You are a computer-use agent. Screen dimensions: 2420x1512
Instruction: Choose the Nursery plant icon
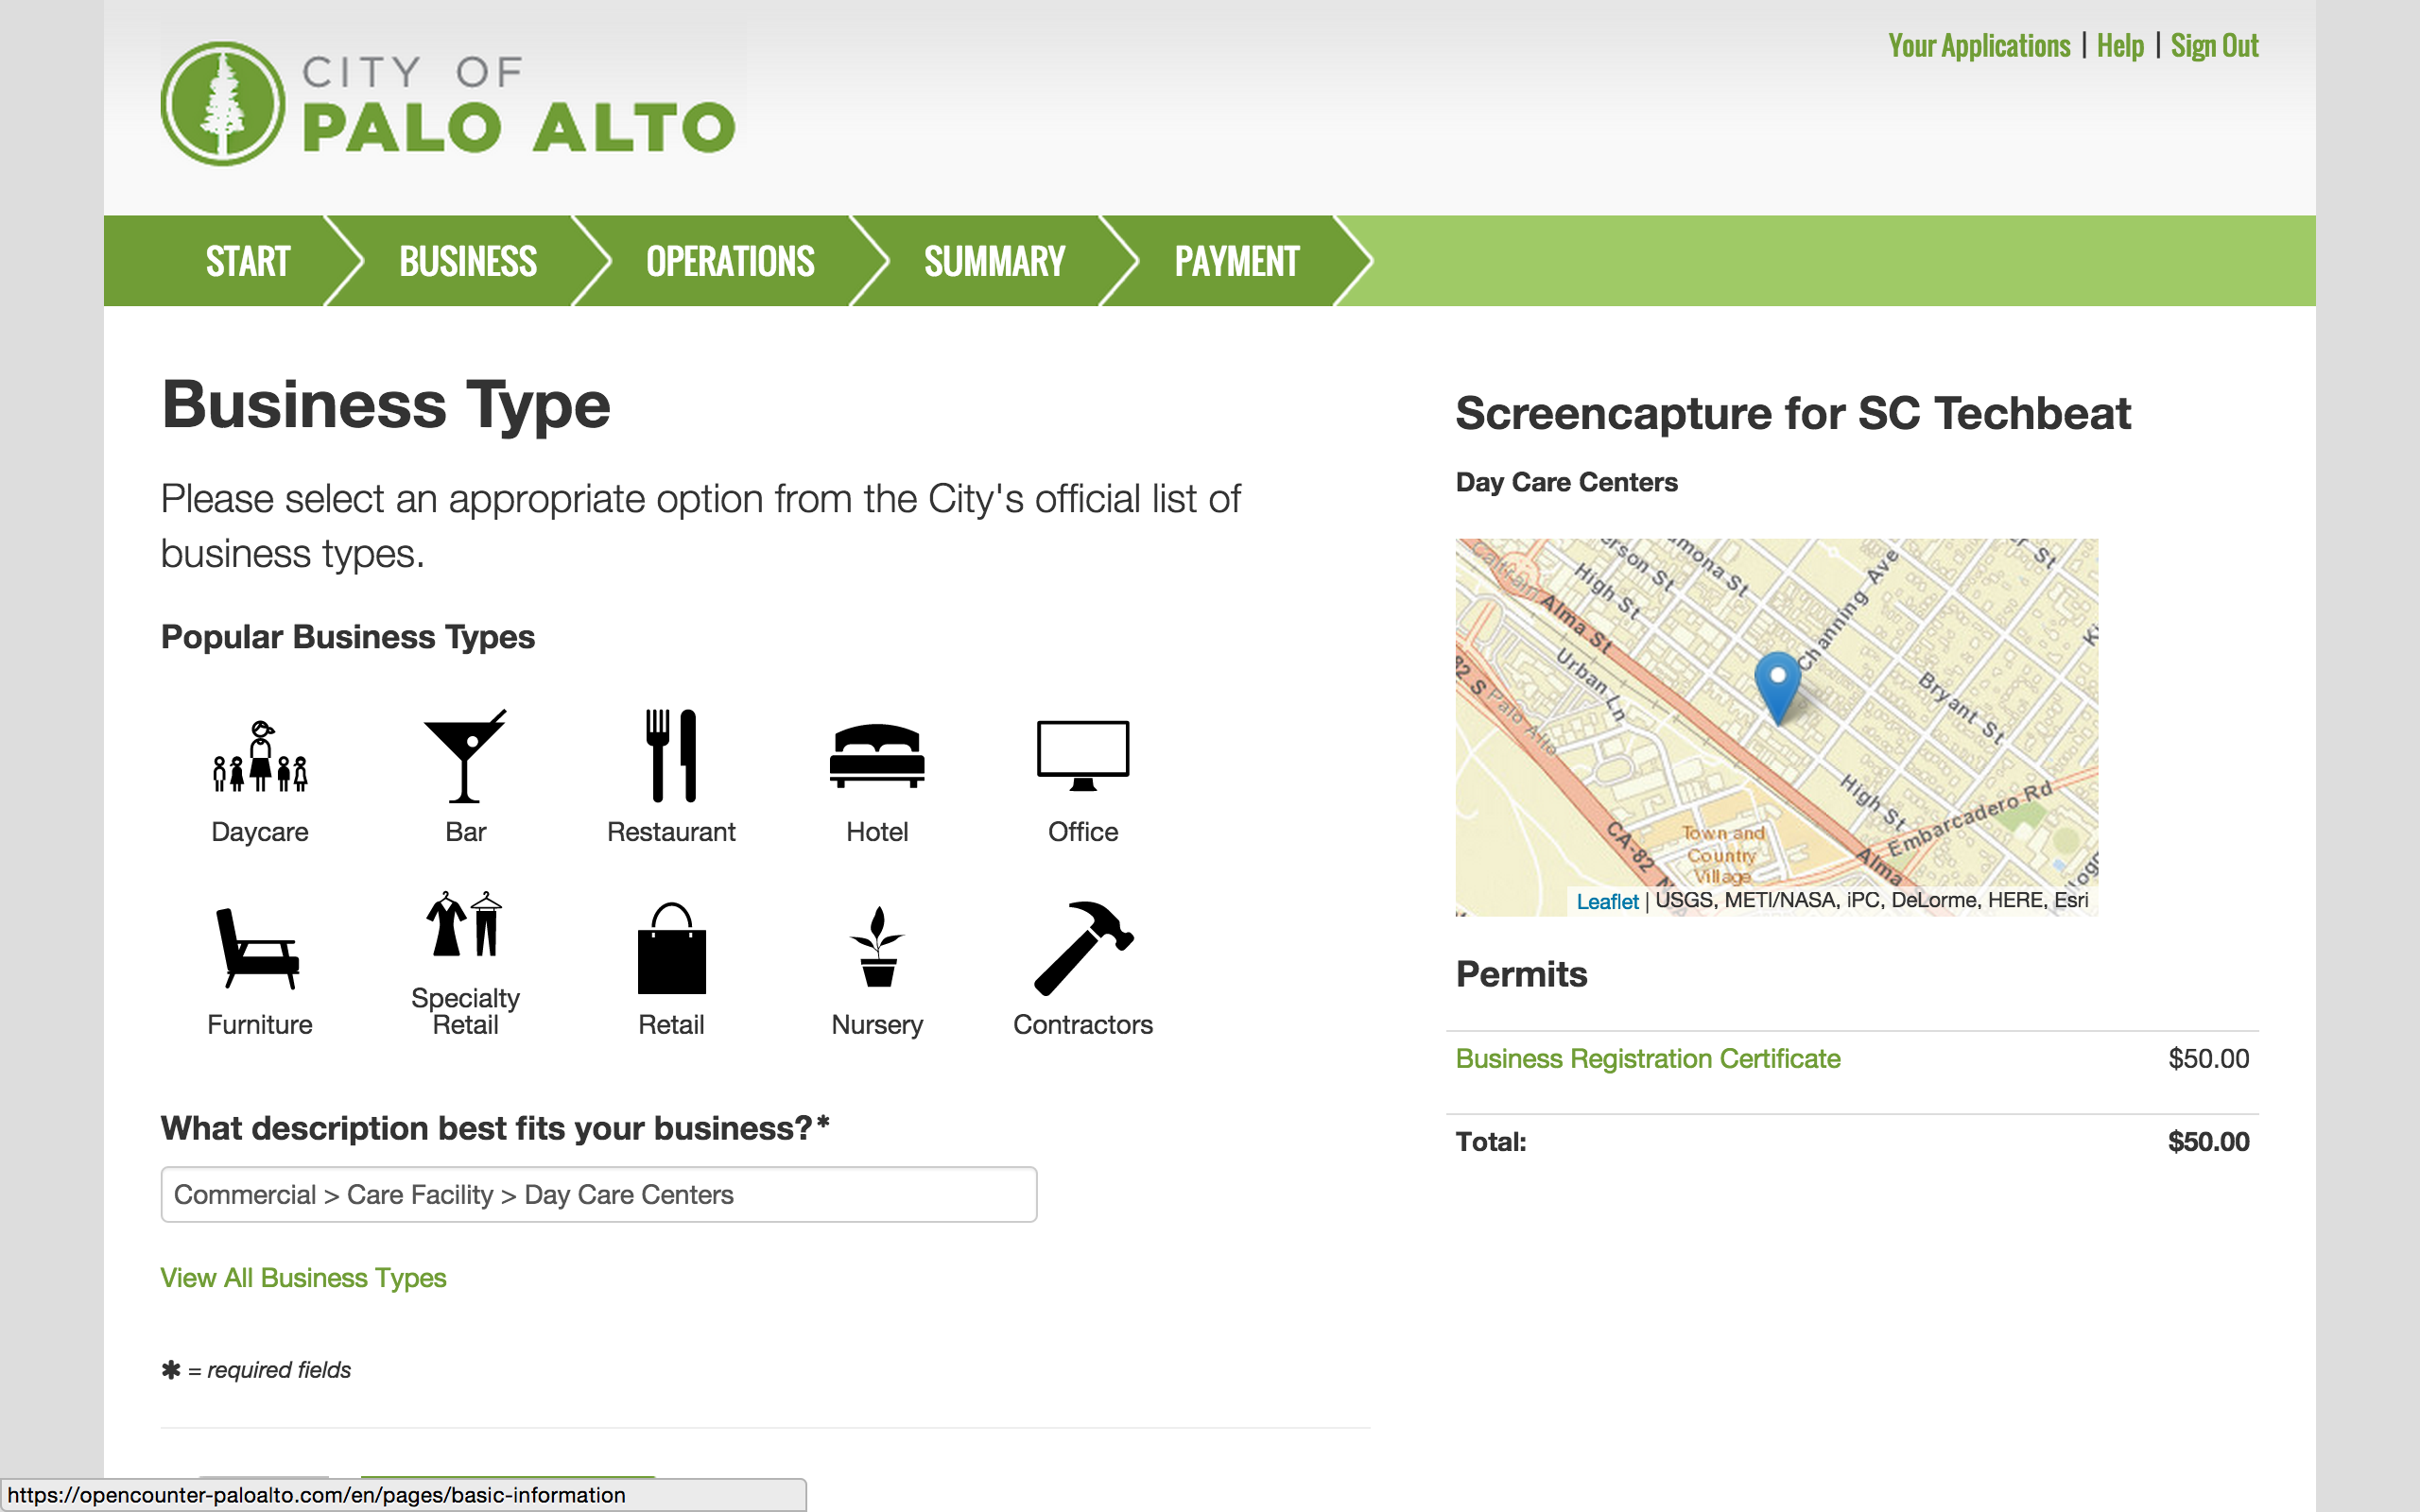(x=877, y=949)
